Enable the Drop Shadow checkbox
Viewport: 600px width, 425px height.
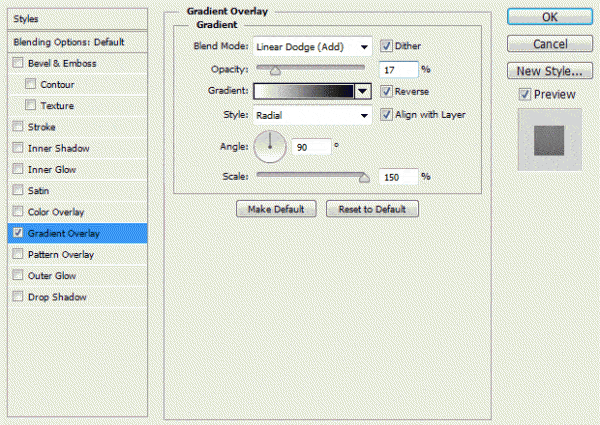tap(18, 297)
